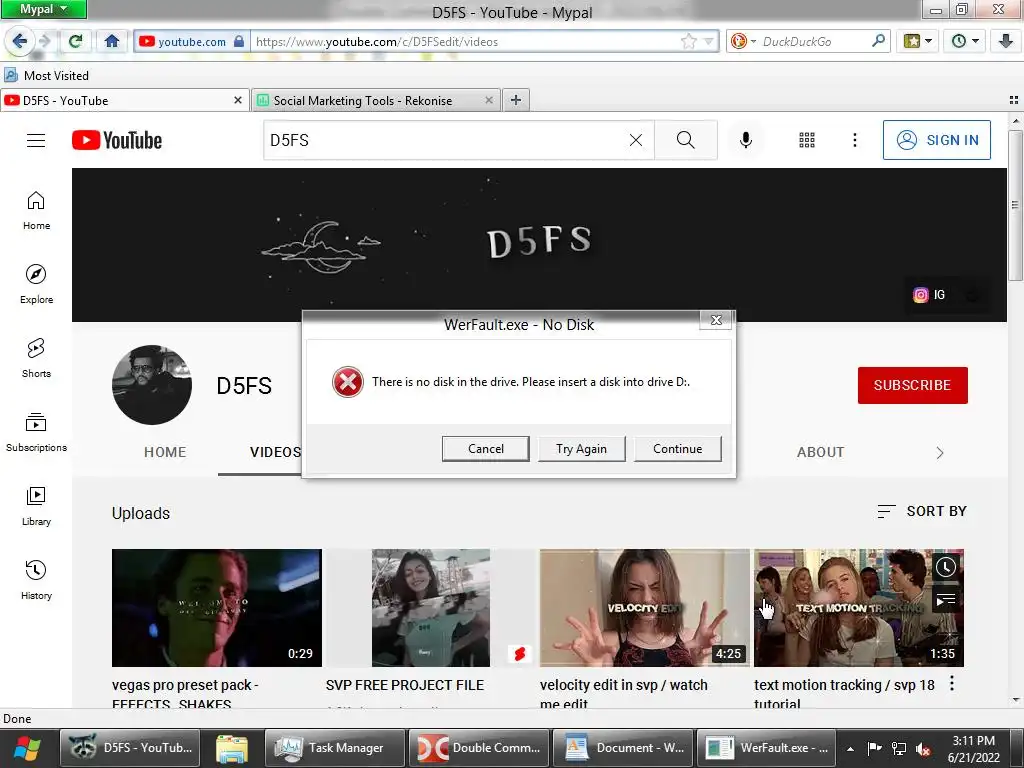Switch to the Document - W... taskbar button
1024x768 pixels.
623,748
